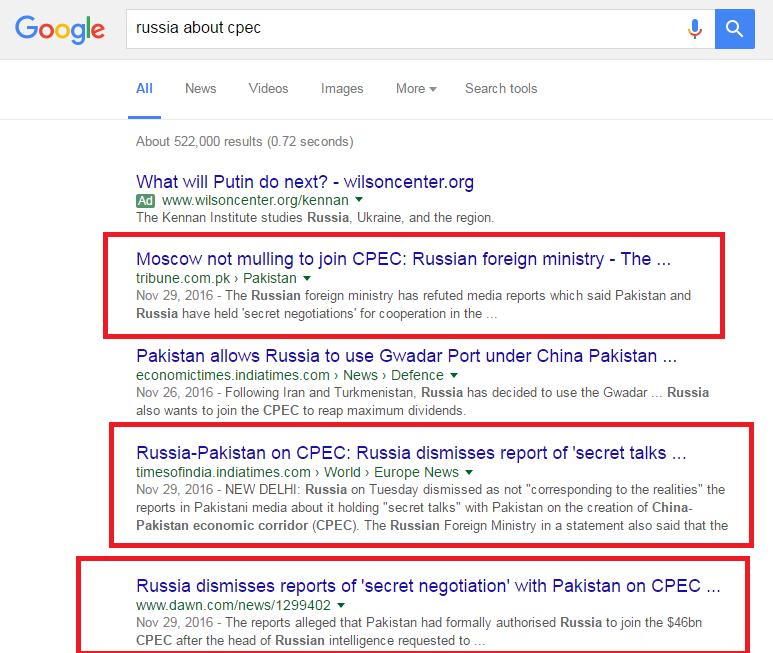Expand arrow beside economictimes Defence breadcrumb
Image resolution: width=773 pixels, height=653 pixels.
[454, 375]
